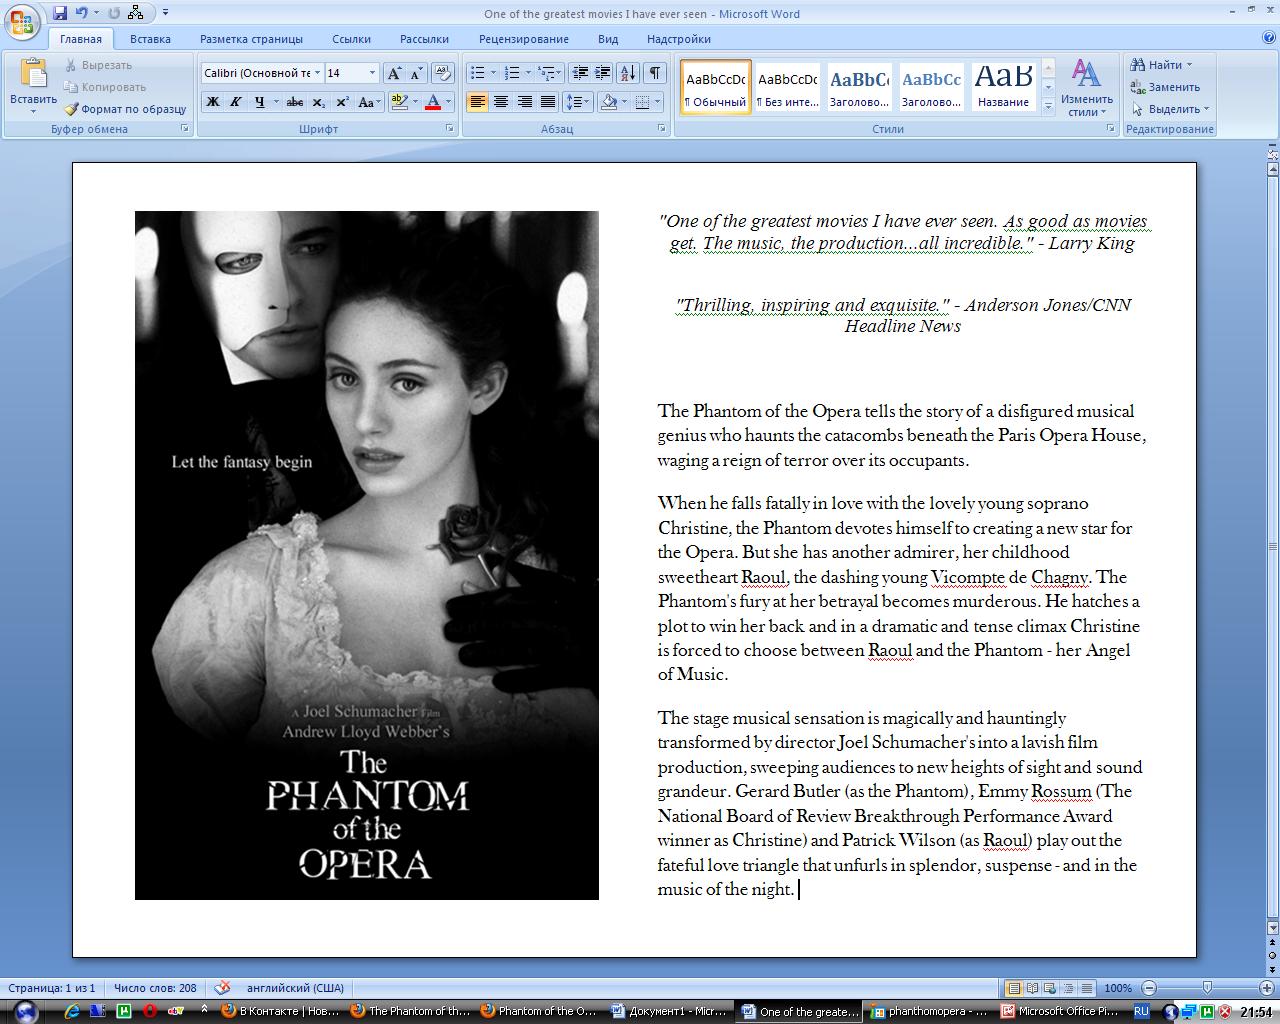The image size is (1280, 1024).
Task: Click the spell check icon in the status bar
Action: [222, 988]
